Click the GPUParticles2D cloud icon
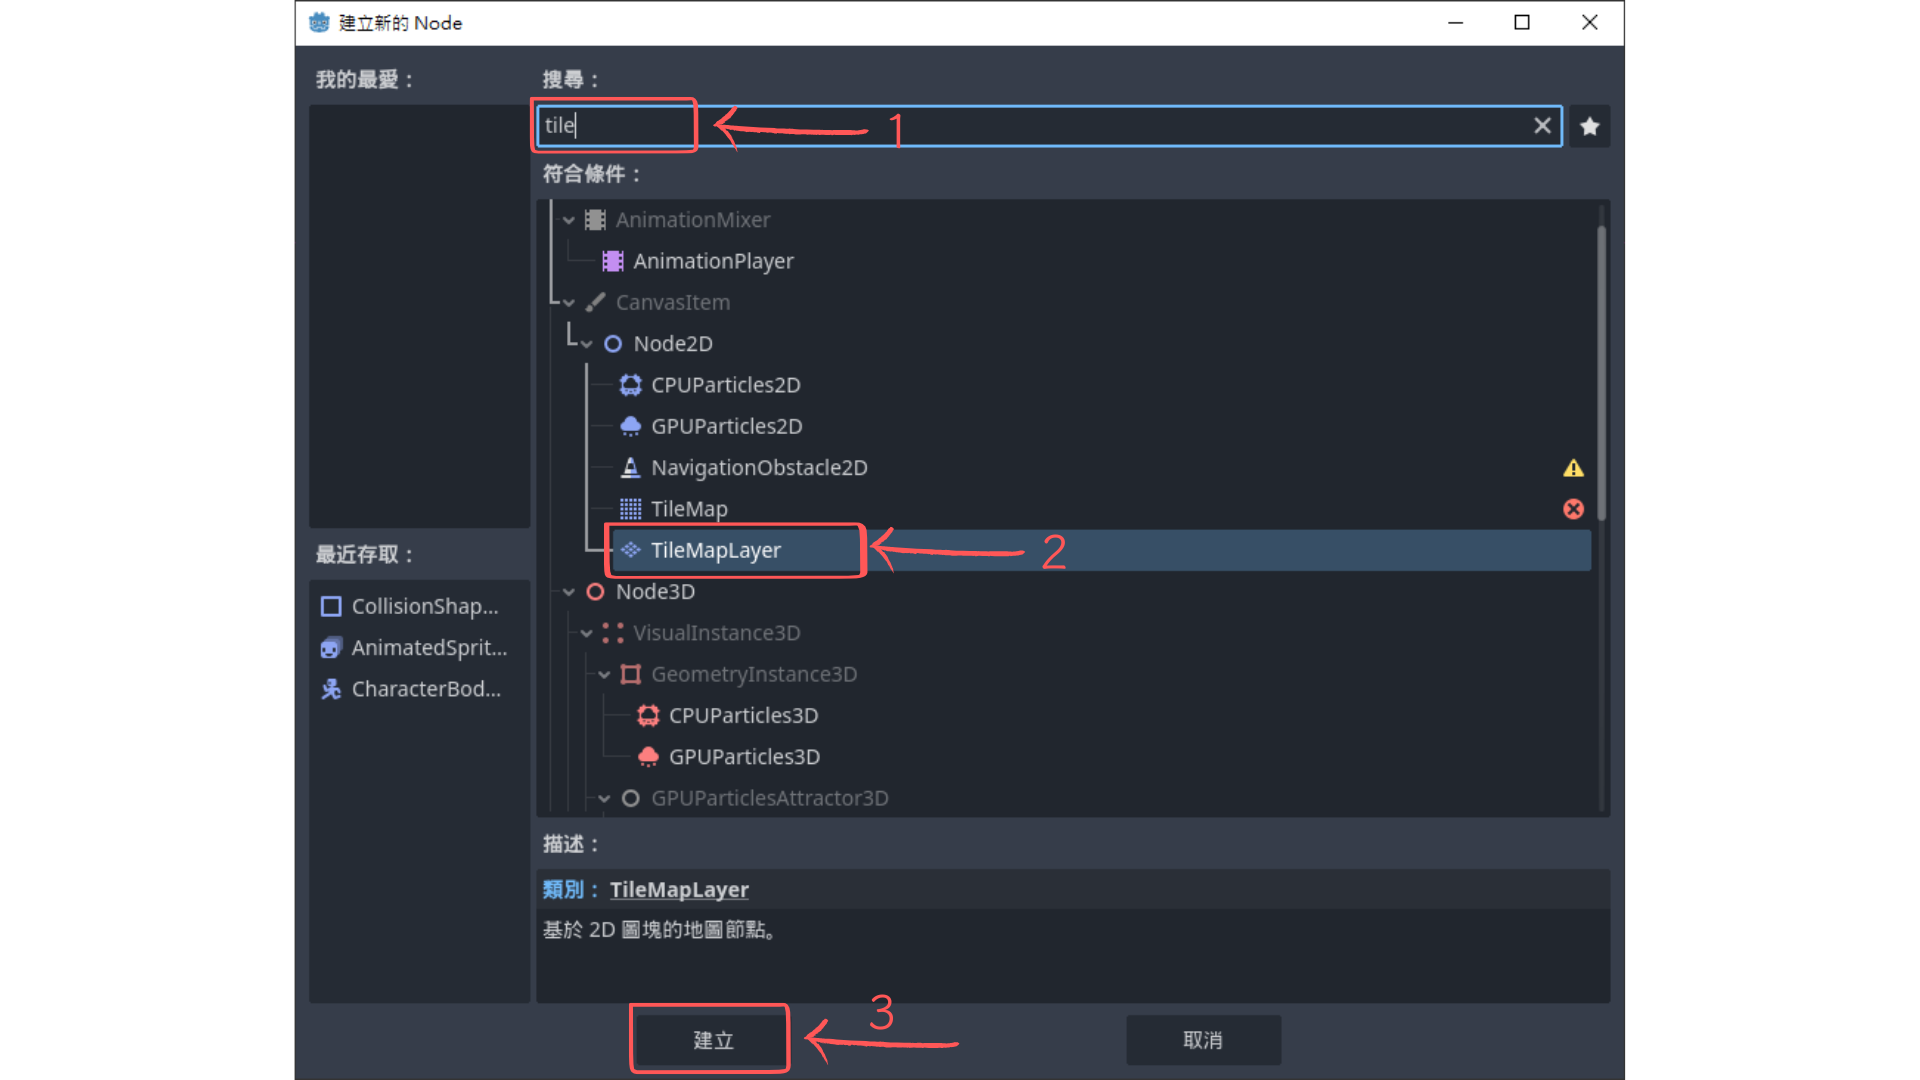1920x1080 pixels. [x=630, y=426]
